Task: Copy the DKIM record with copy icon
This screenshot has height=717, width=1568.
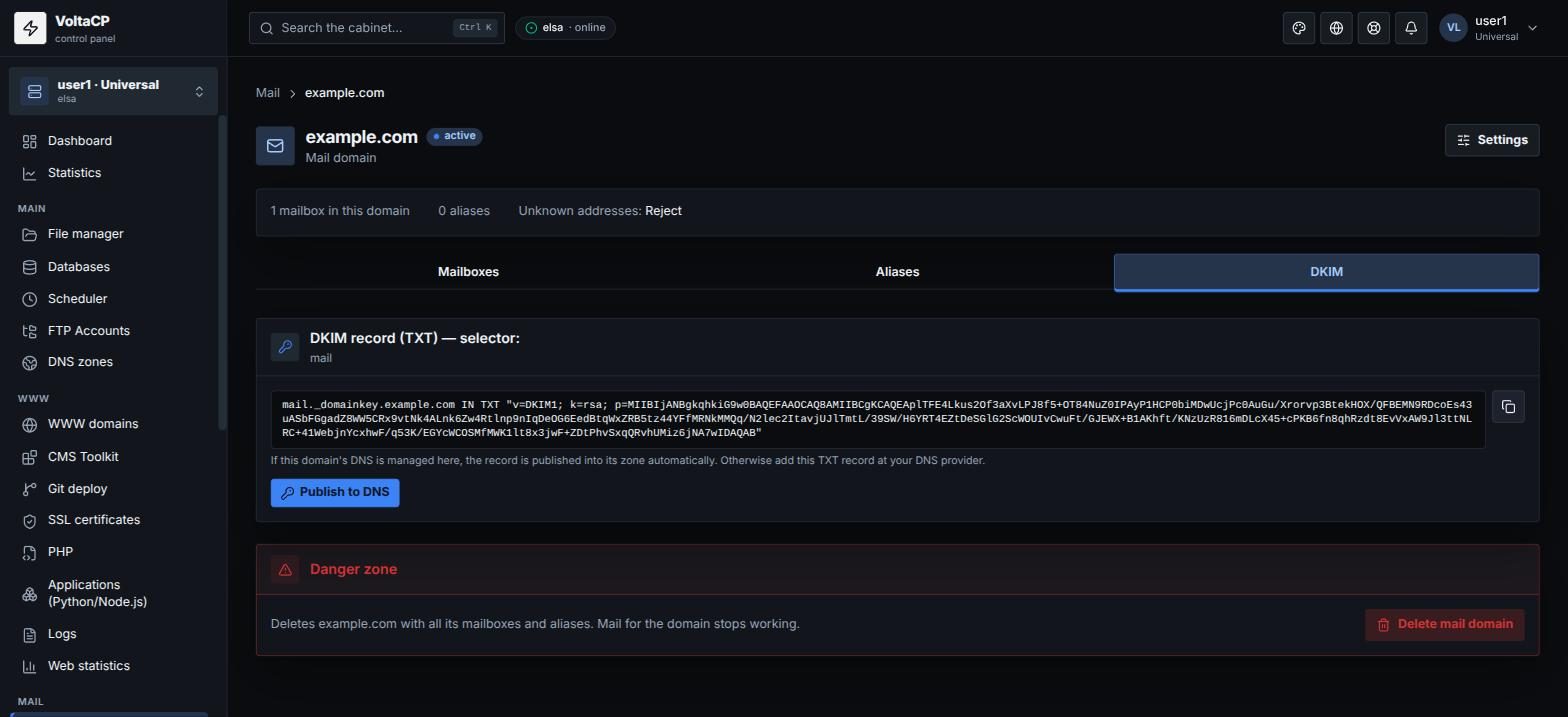Action: click(x=1508, y=407)
